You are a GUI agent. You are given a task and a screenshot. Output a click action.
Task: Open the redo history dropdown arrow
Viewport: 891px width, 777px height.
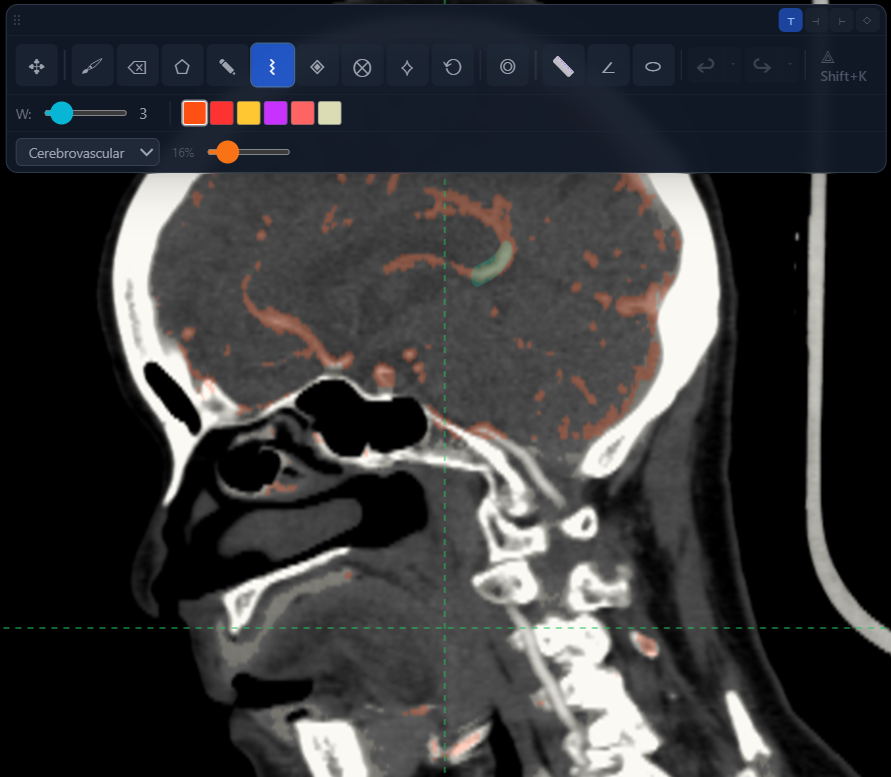point(790,64)
